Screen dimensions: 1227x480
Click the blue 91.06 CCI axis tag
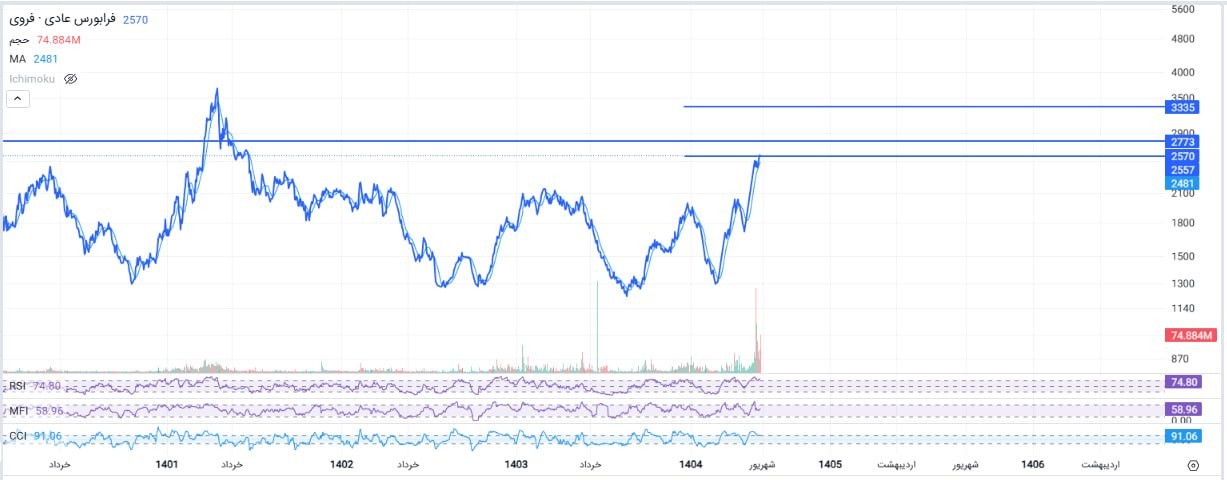point(1183,436)
